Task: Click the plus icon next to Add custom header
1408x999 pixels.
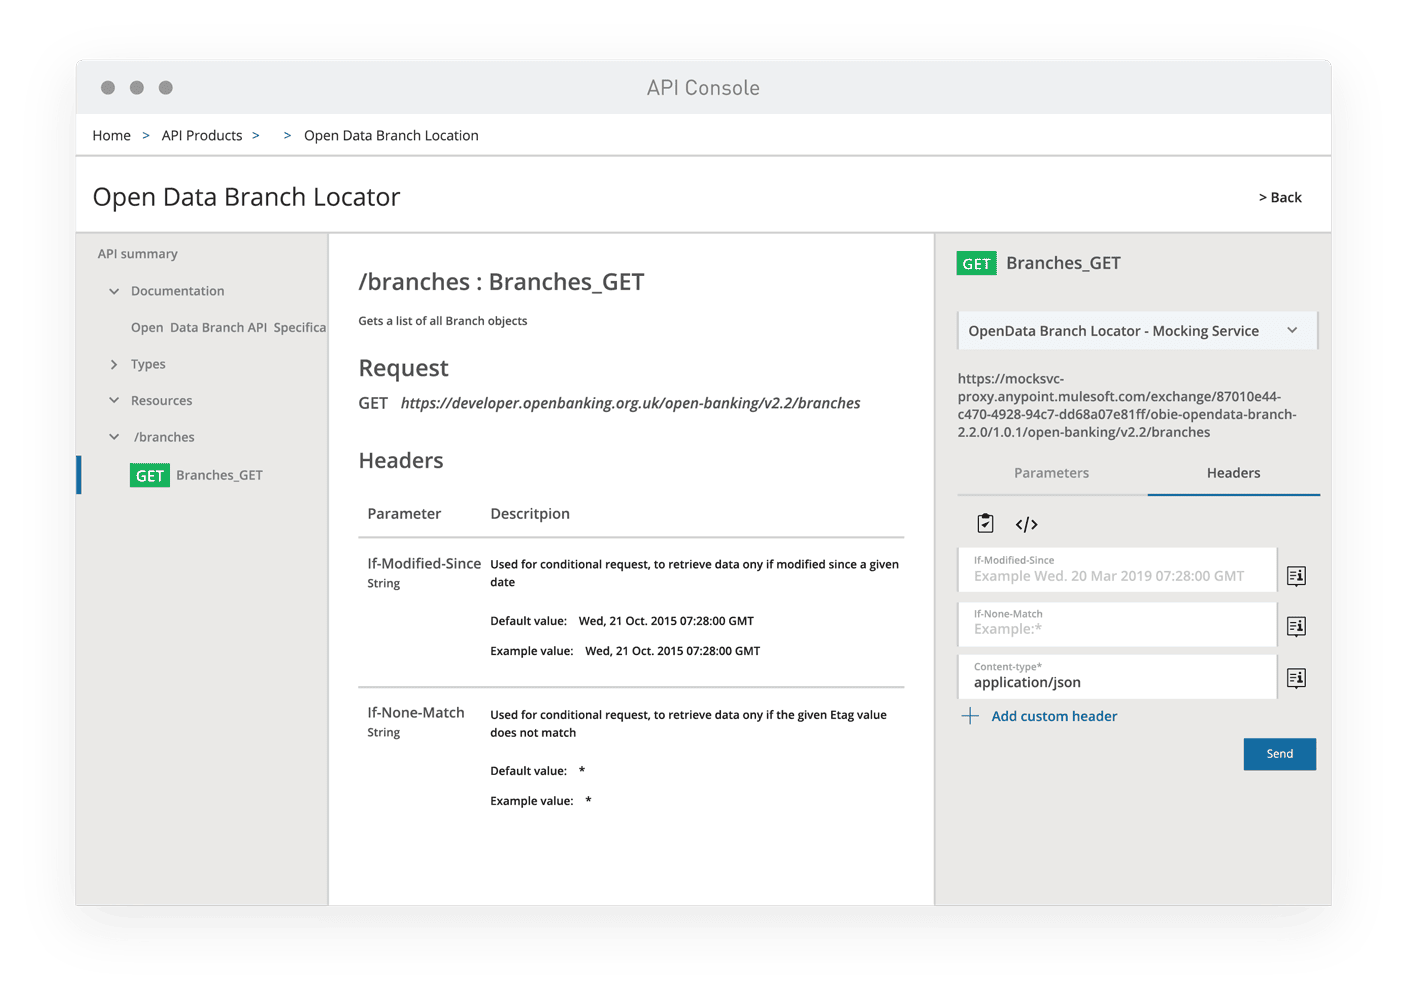Action: point(969,715)
